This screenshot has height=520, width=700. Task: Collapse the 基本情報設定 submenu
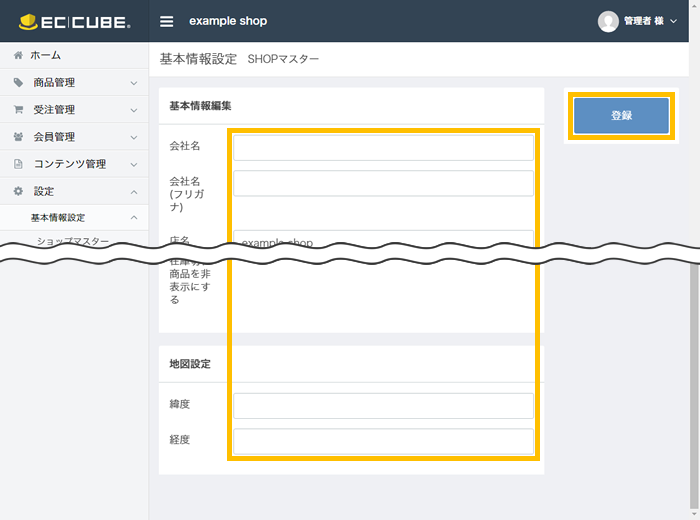click(x=134, y=218)
